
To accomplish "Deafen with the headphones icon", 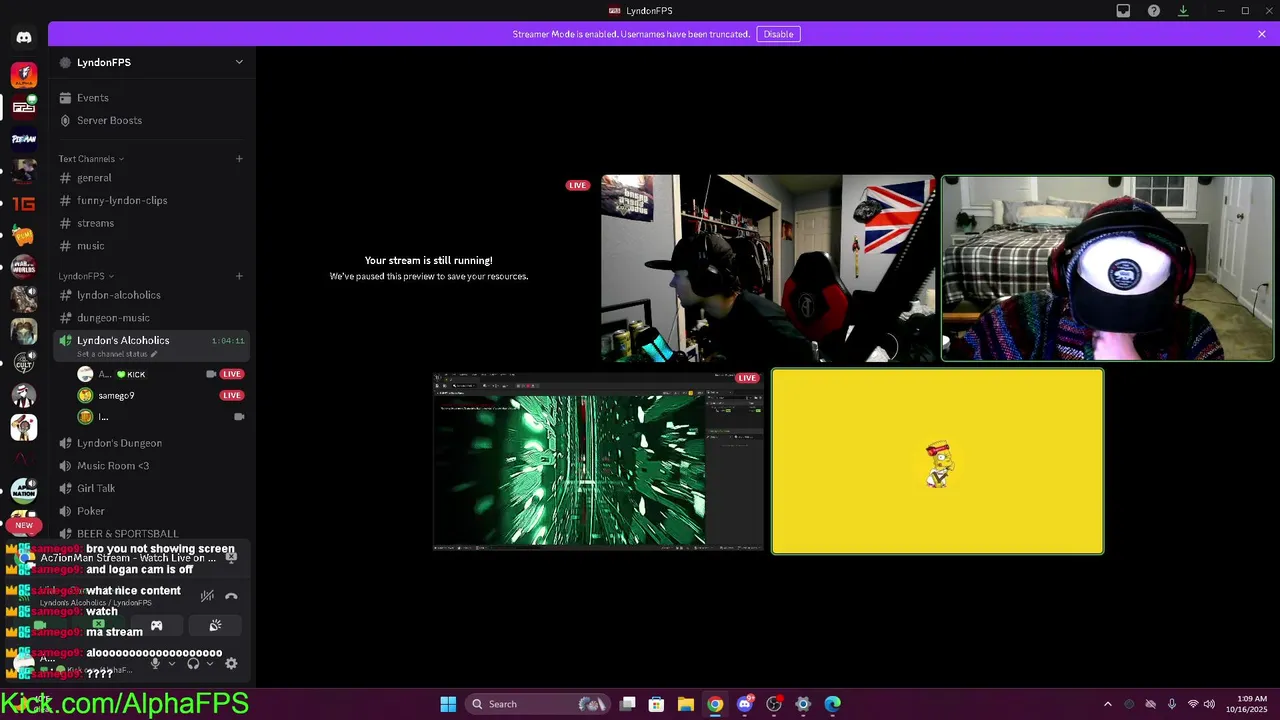I will tap(193, 663).
